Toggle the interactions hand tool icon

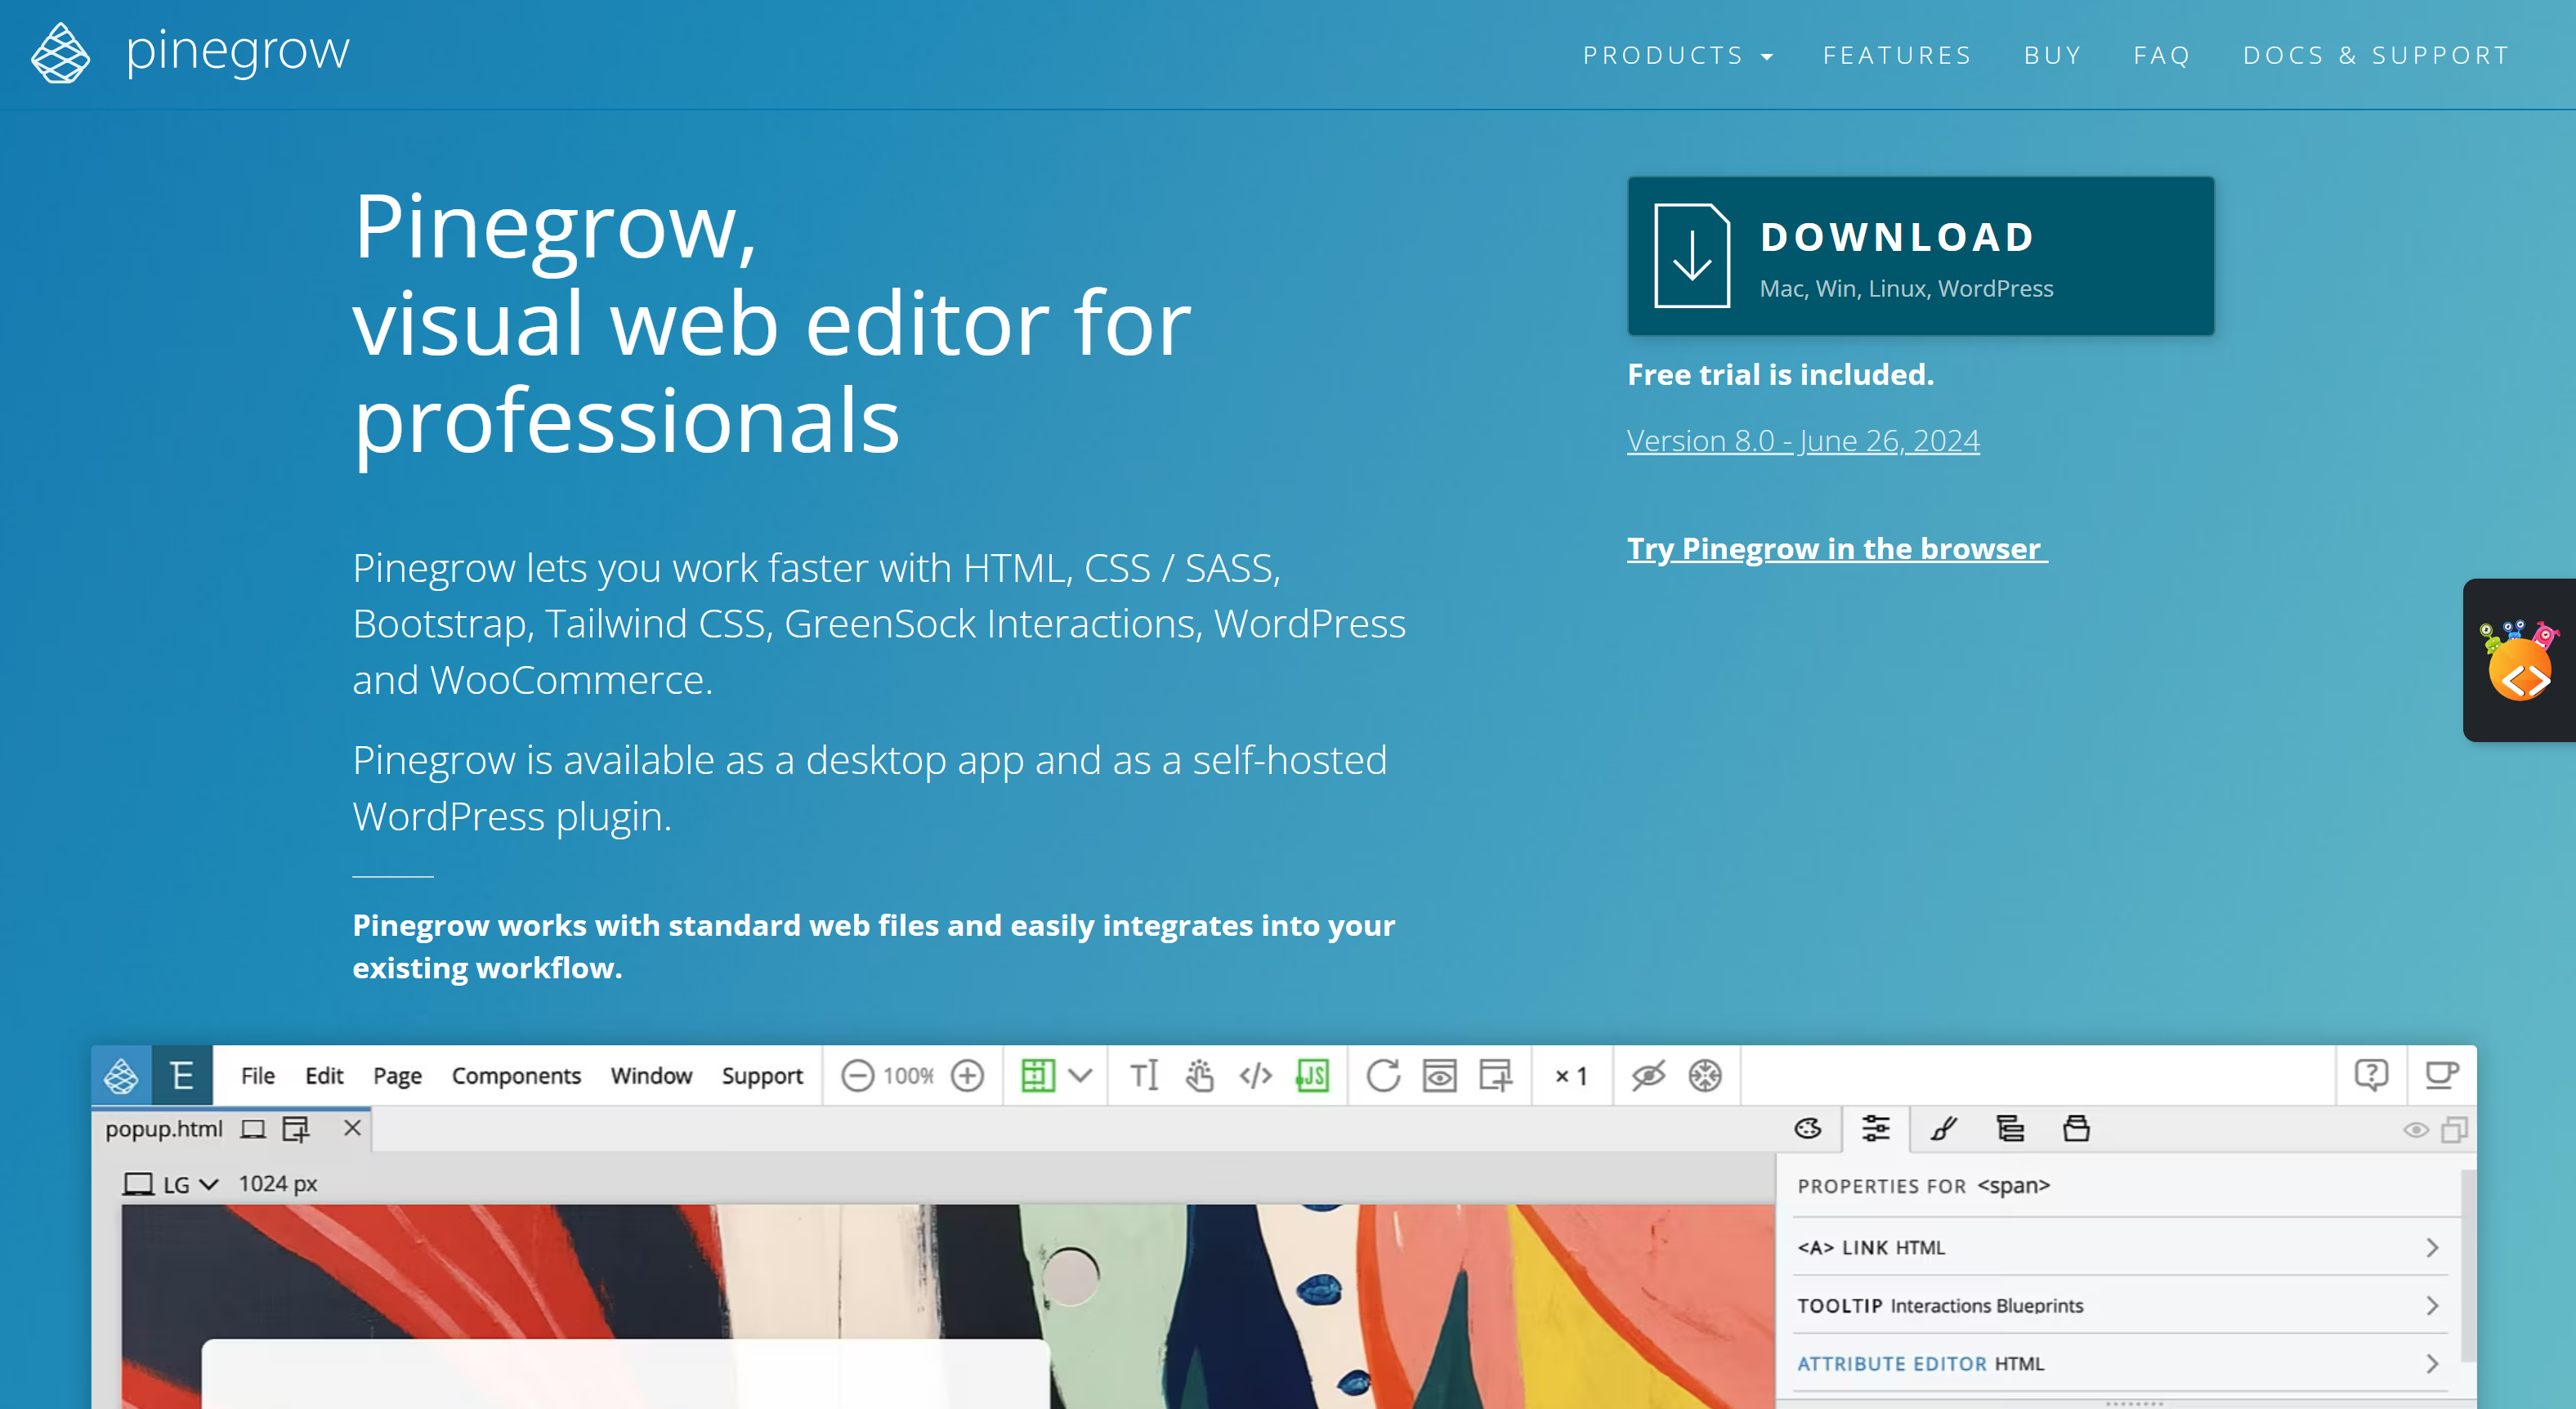1199,1076
